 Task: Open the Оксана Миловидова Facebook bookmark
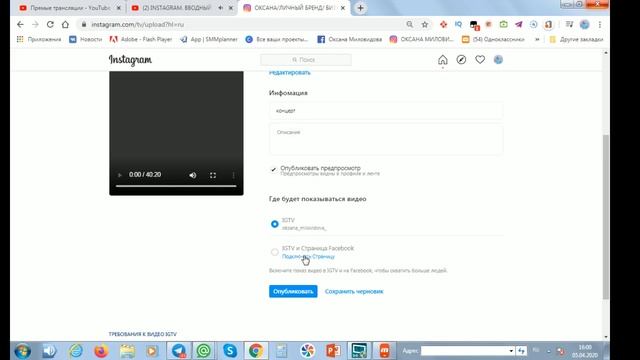(350, 39)
